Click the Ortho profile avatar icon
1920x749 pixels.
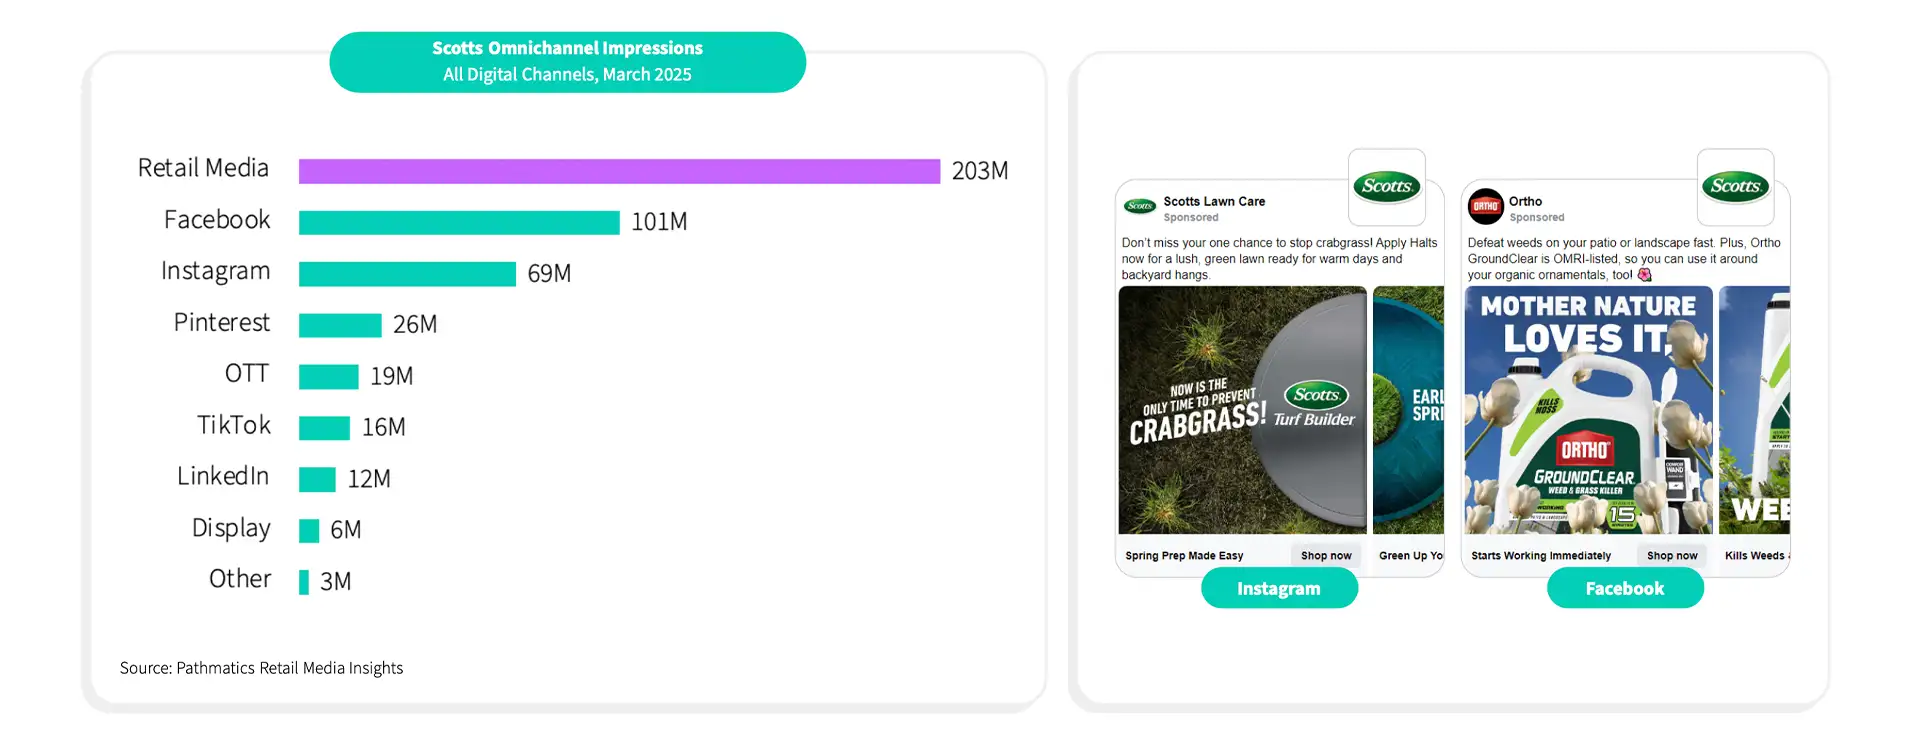pyautogui.click(x=1485, y=207)
